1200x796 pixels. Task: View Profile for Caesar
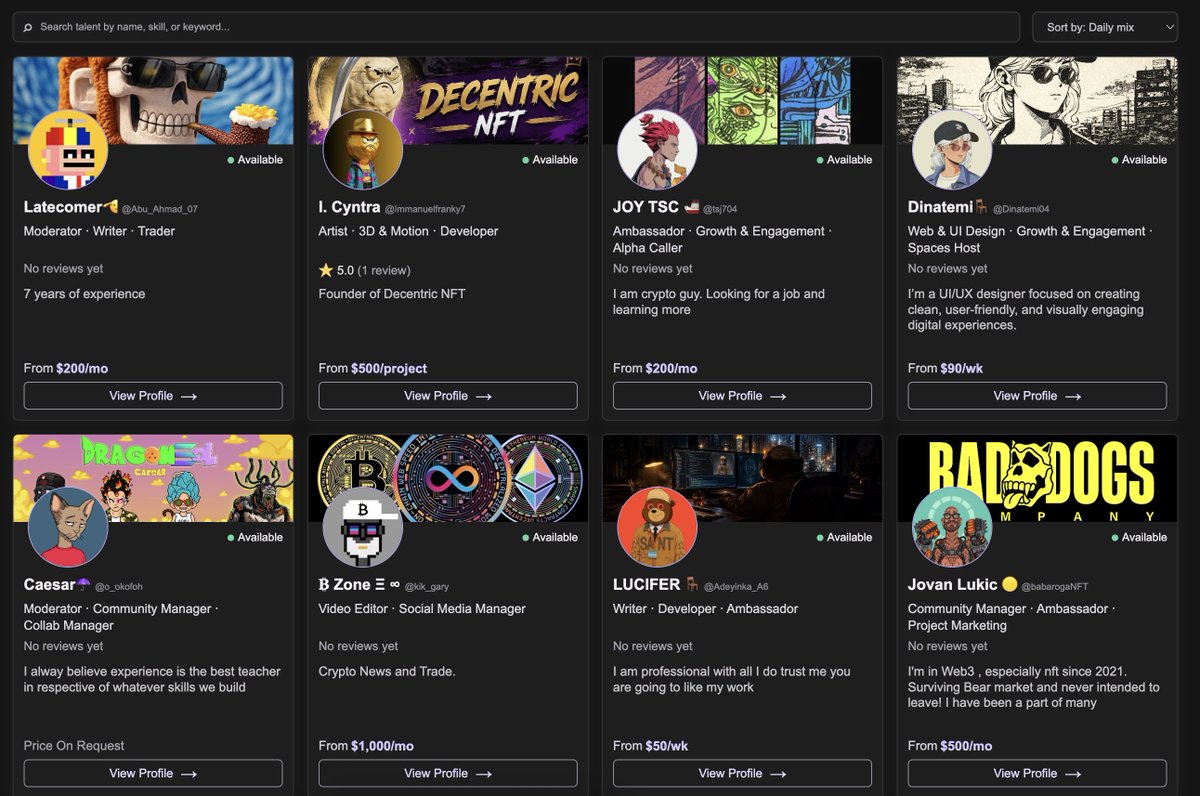(x=153, y=773)
